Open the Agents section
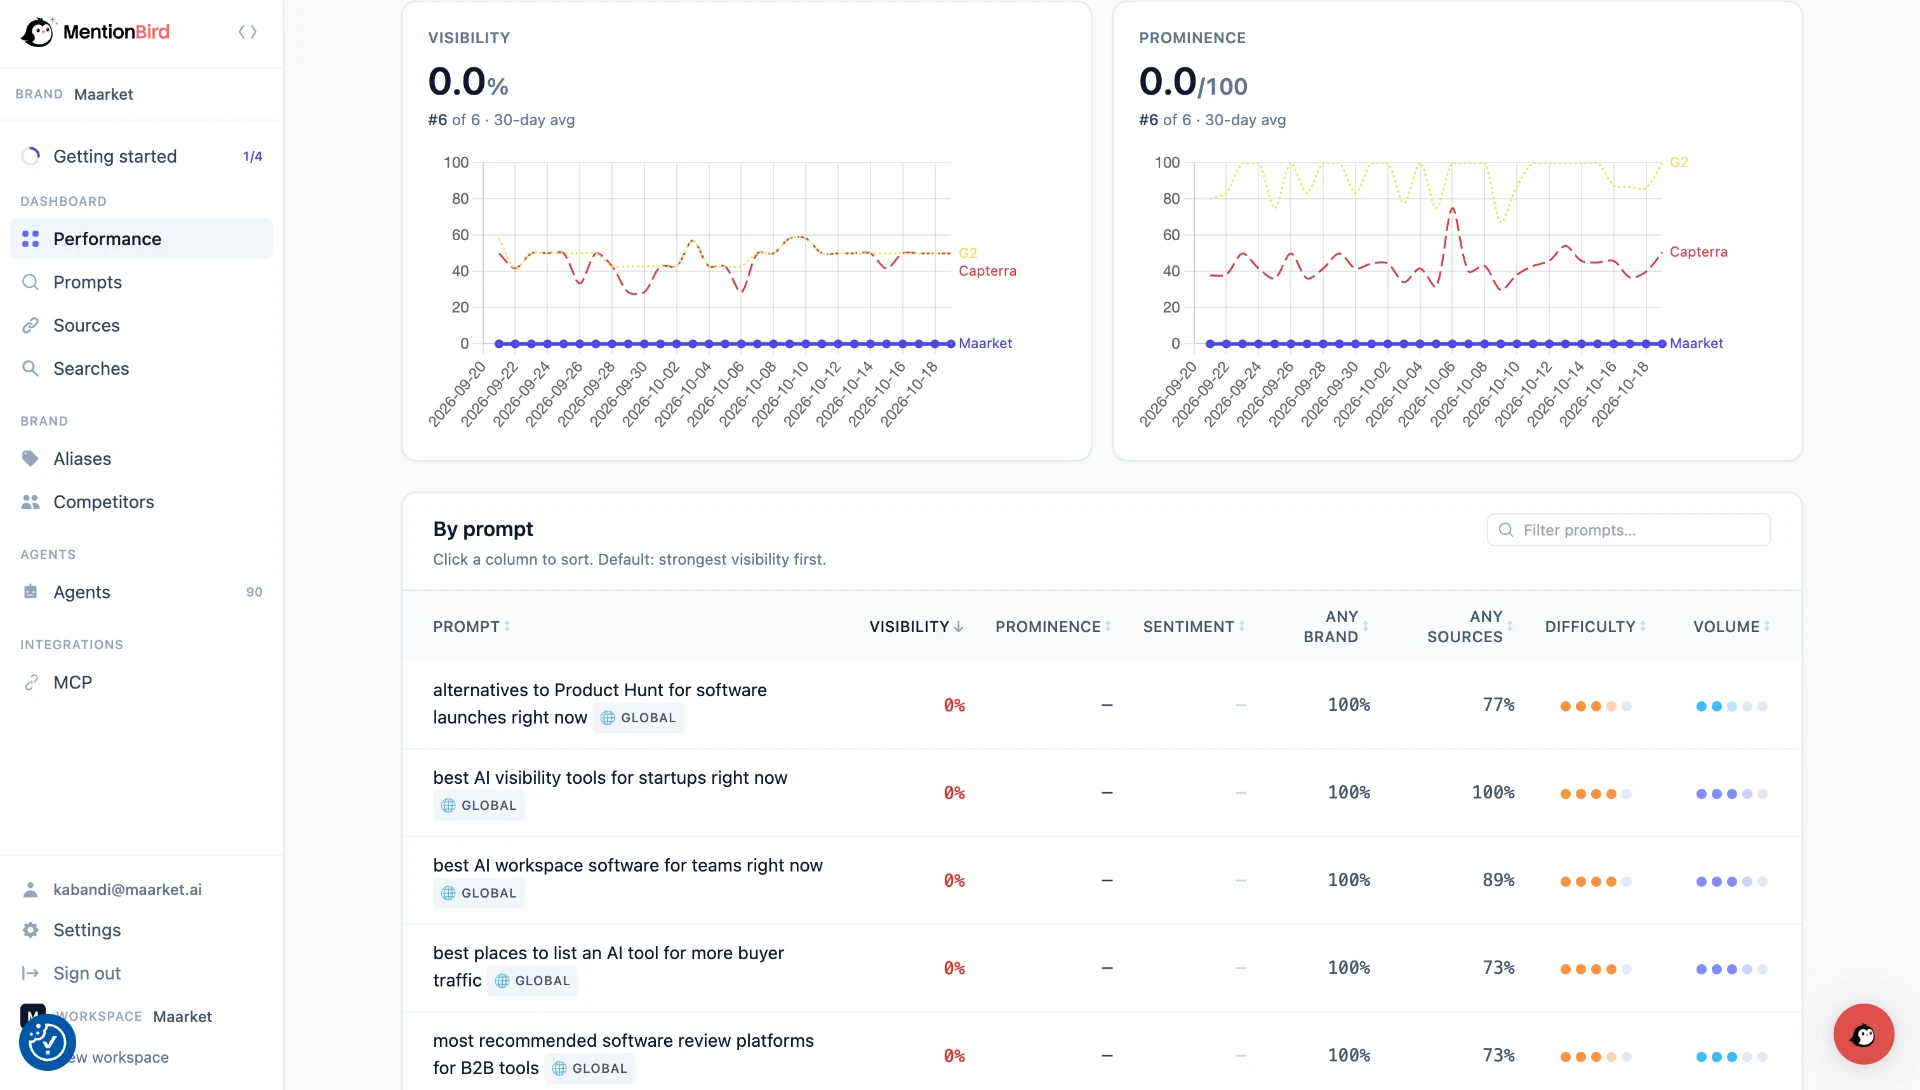The image size is (1920, 1090). click(141, 592)
